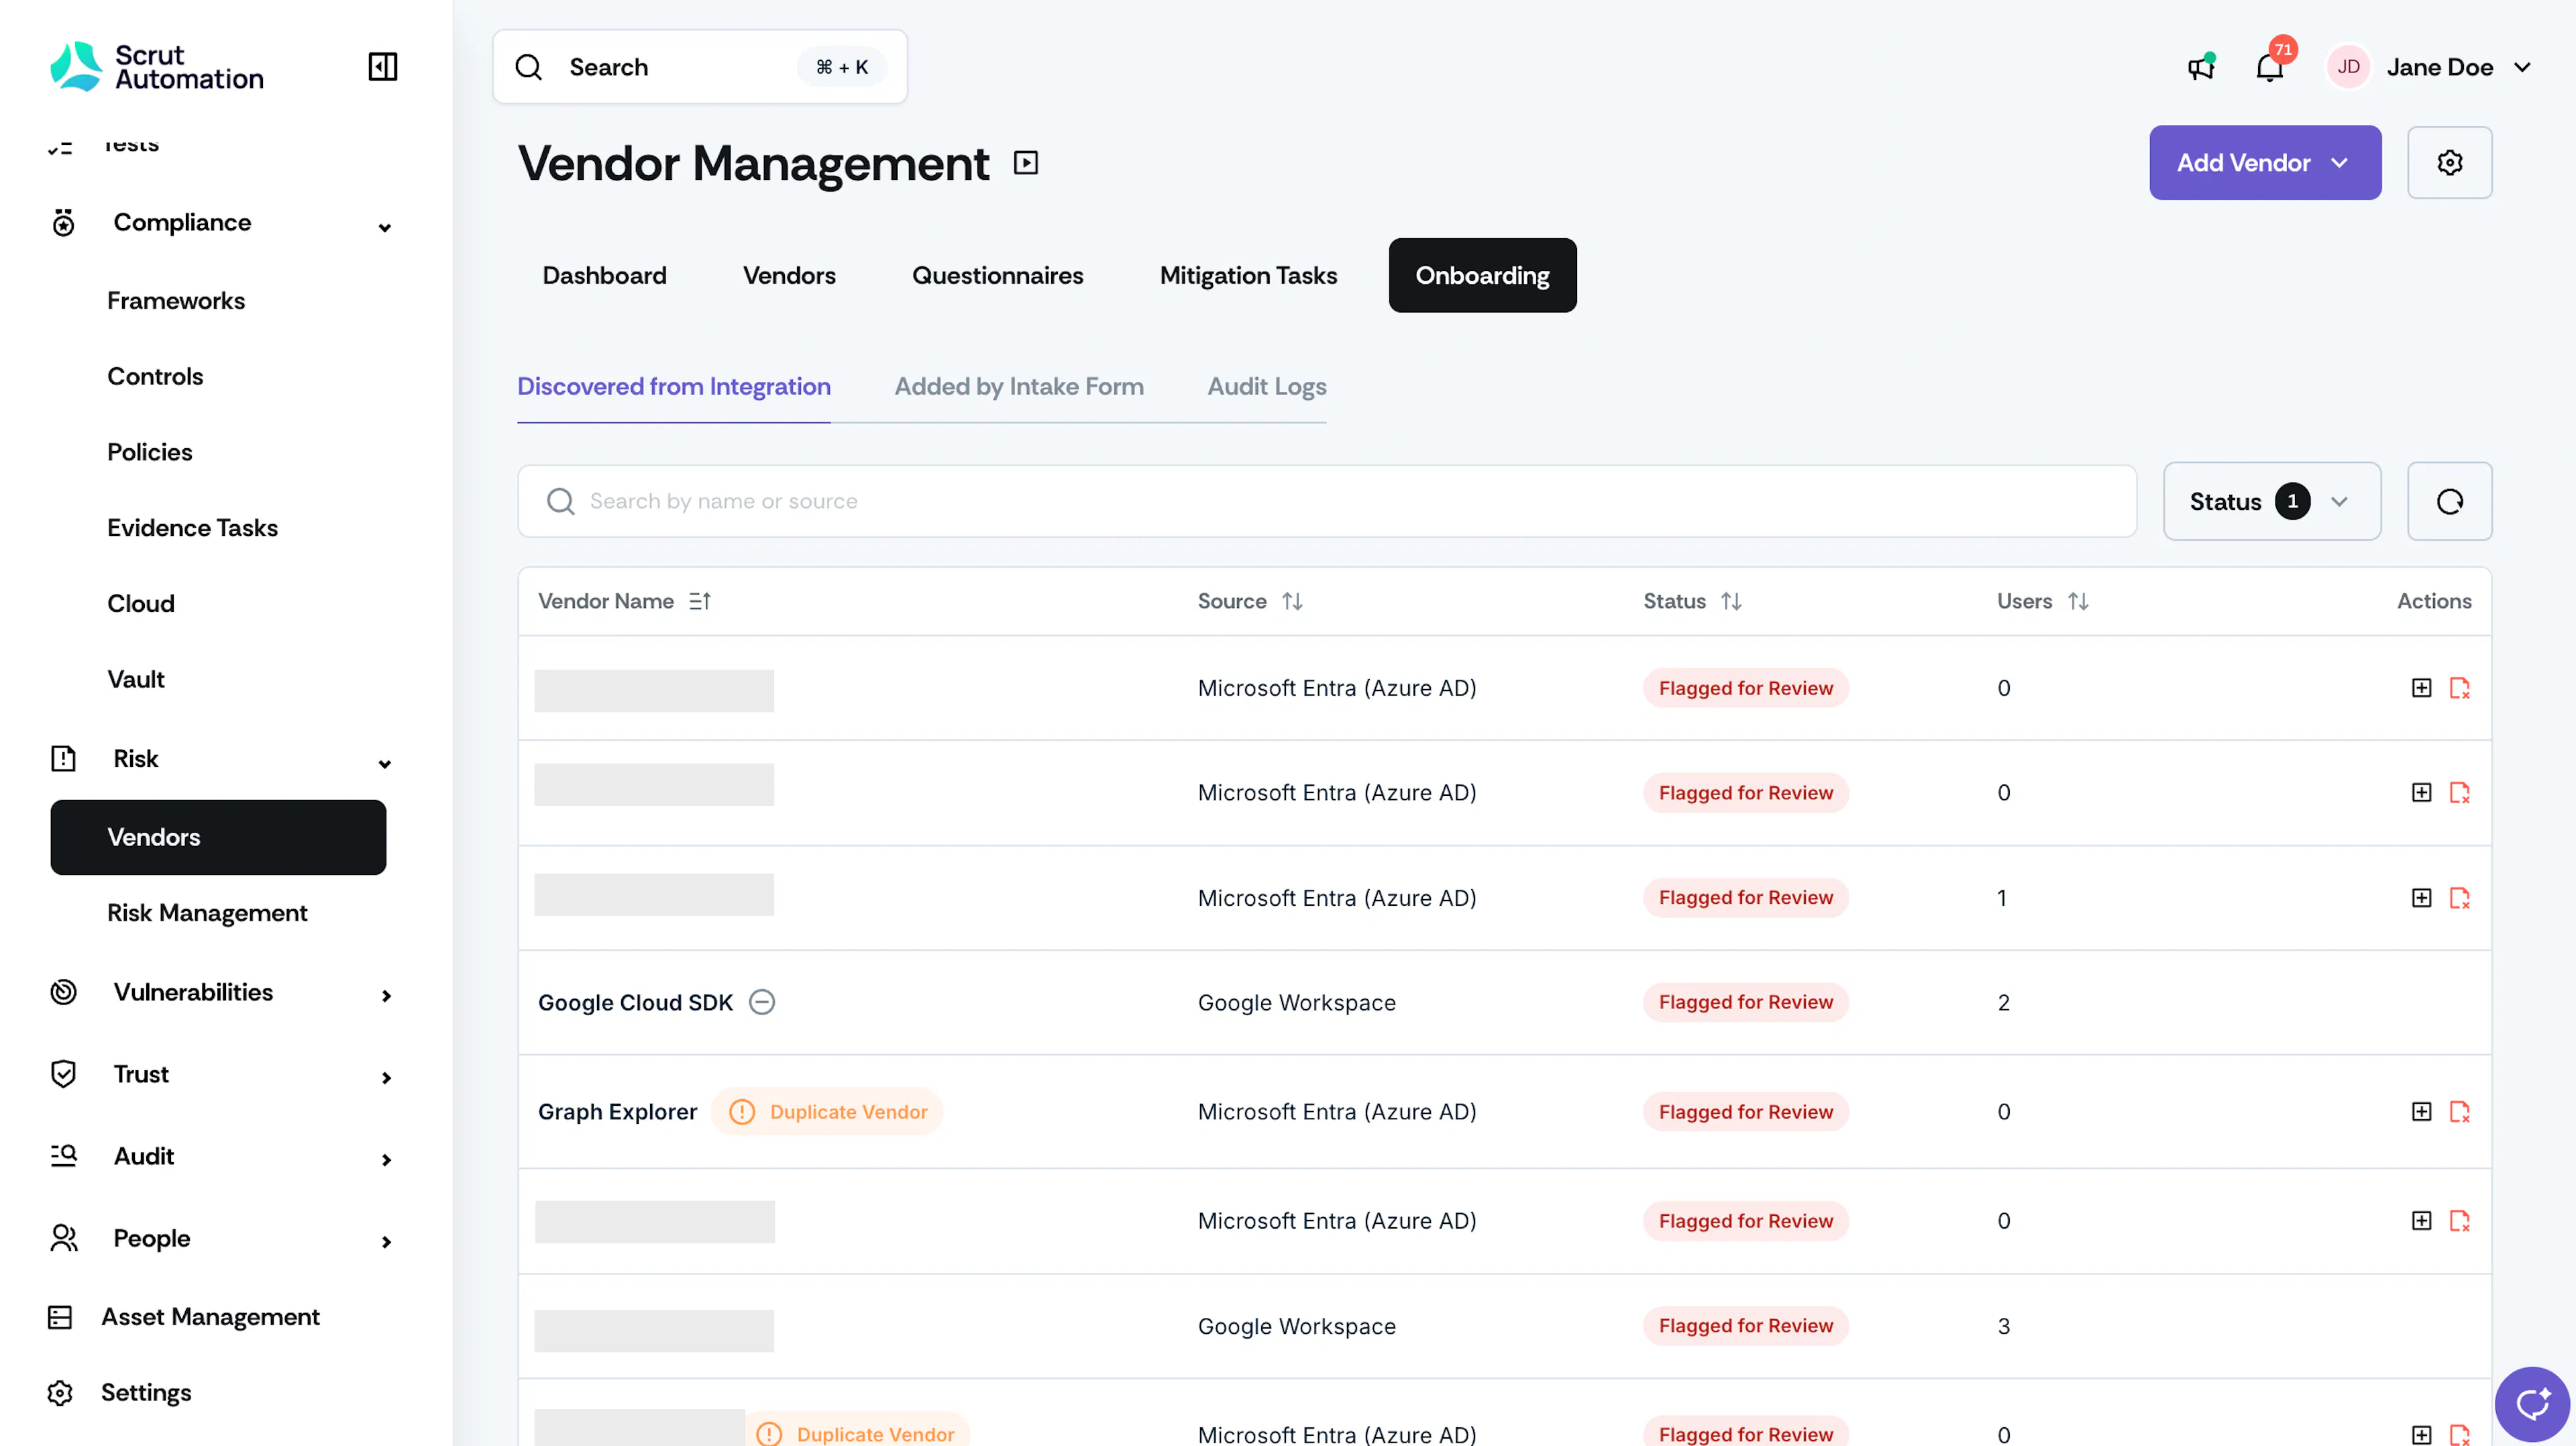The width and height of the screenshot is (2576, 1446).
Task: Switch to the Dashboard tab
Action: click(x=604, y=275)
